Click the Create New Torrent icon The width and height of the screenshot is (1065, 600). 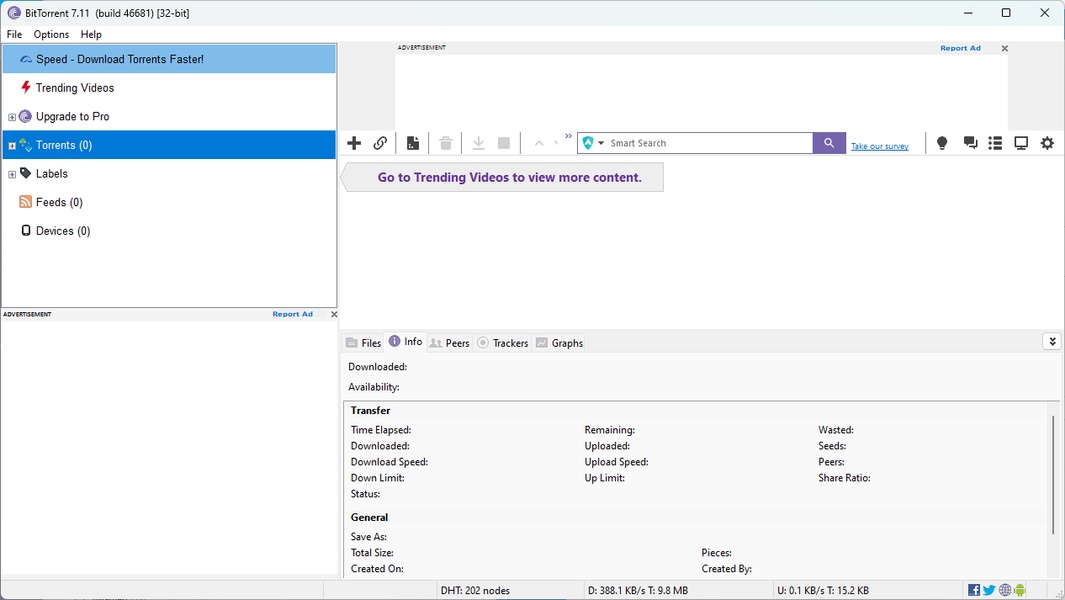(413, 143)
